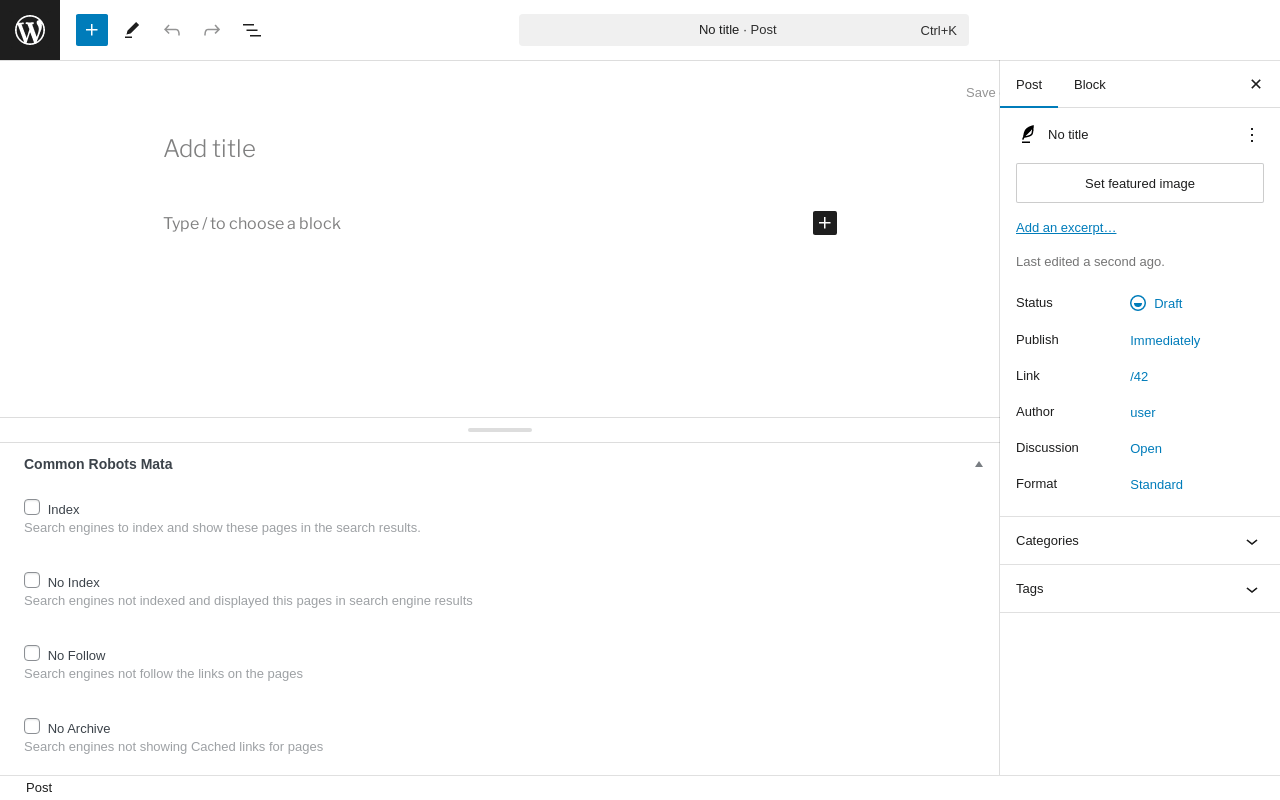This screenshot has width=1280, height=800.
Task: Expand the Categories panel
Action: pyautogui.click(x=1140, y=541)
